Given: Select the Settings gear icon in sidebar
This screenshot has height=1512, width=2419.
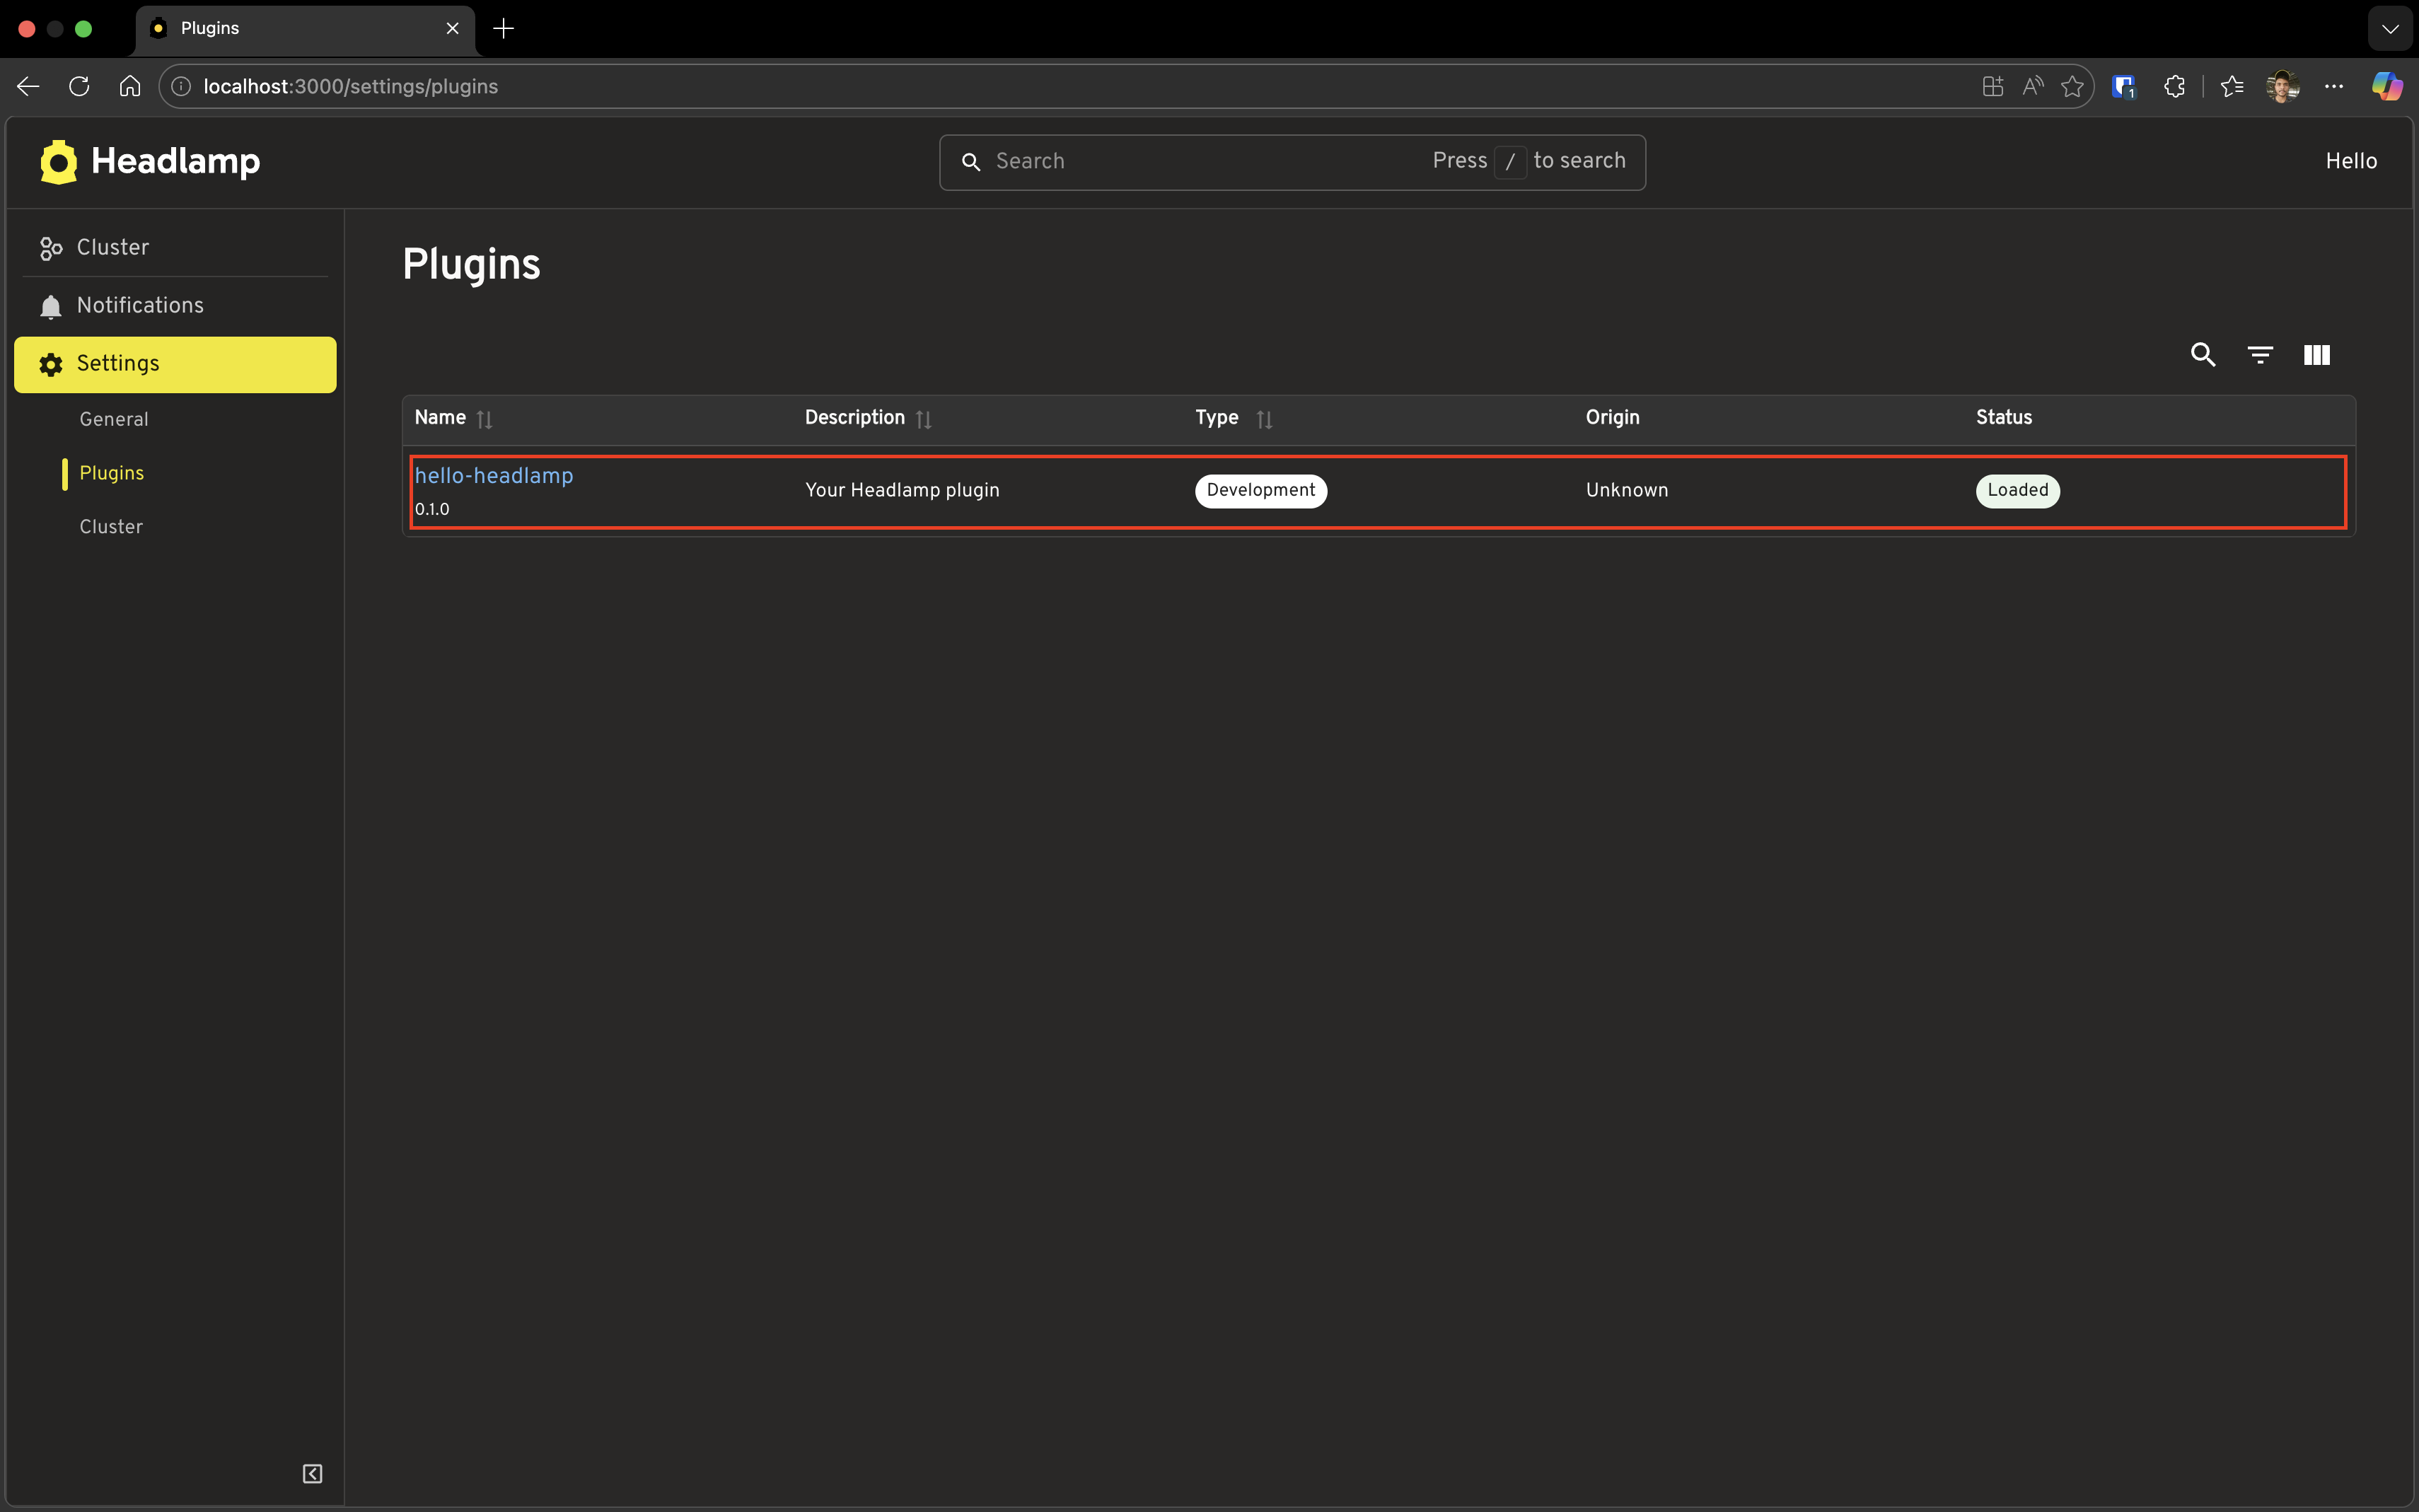Looking at the screenshot, I should pos(51,364).
